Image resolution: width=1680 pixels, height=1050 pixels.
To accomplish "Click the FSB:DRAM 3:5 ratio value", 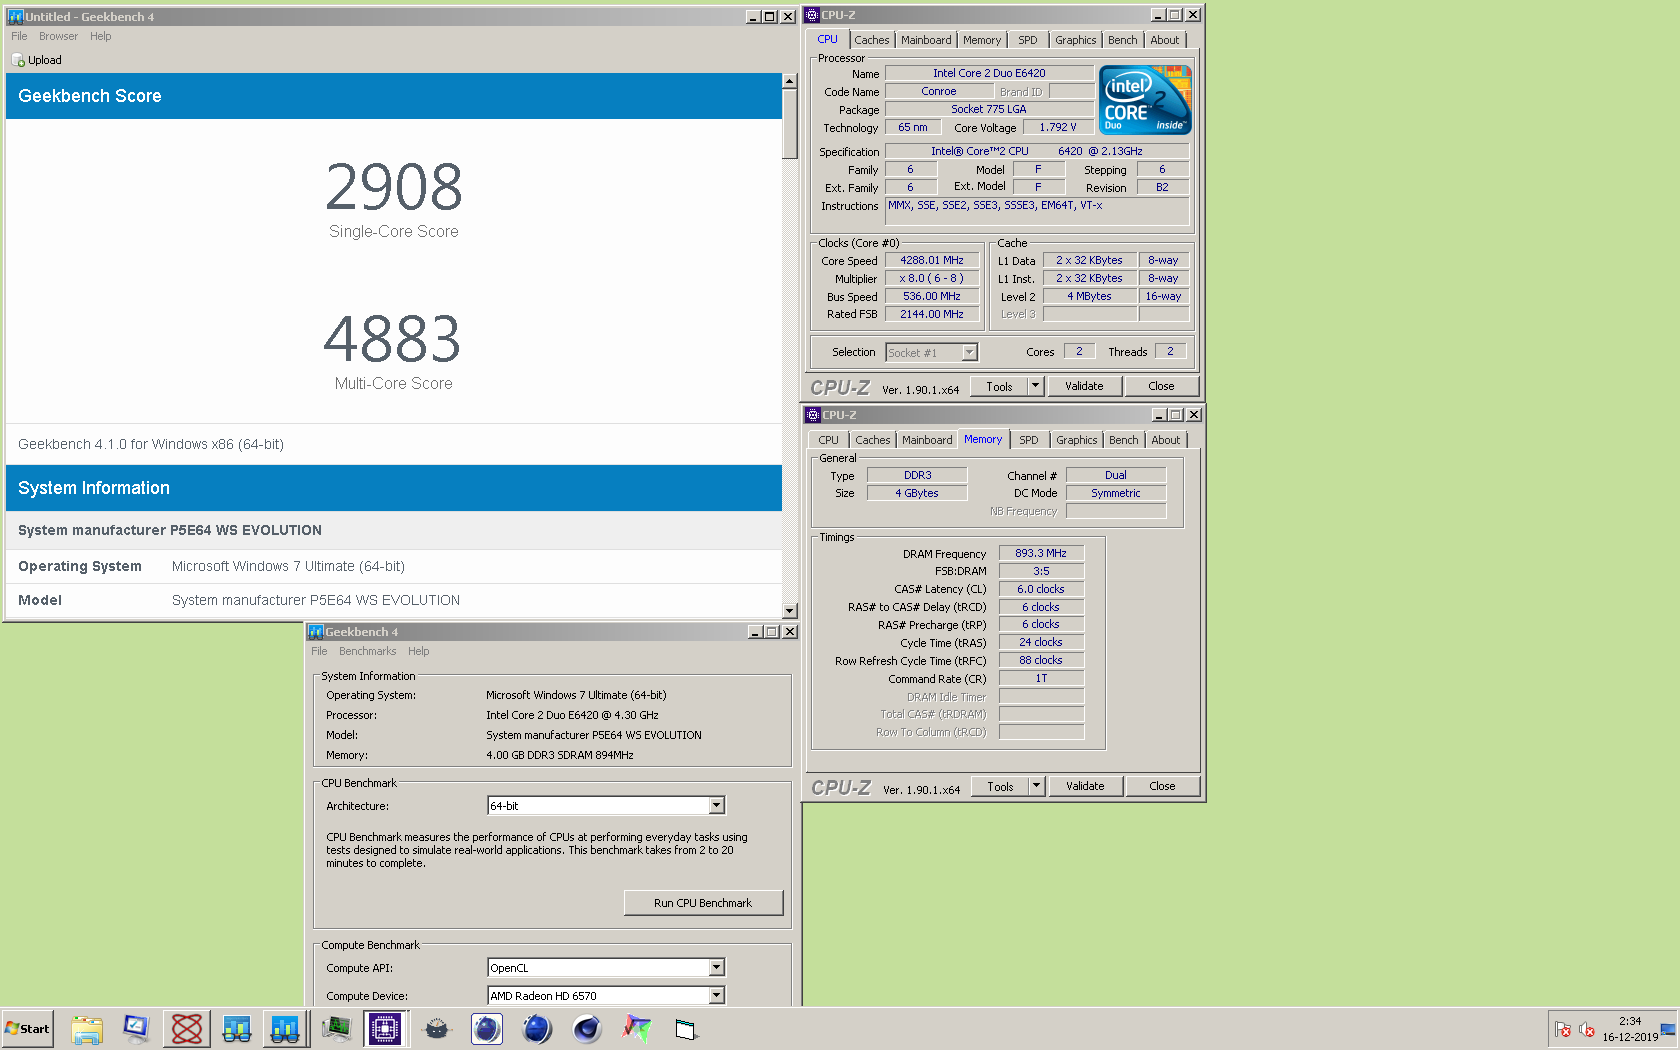I will pyautogui.click(x=1041, y=571).
